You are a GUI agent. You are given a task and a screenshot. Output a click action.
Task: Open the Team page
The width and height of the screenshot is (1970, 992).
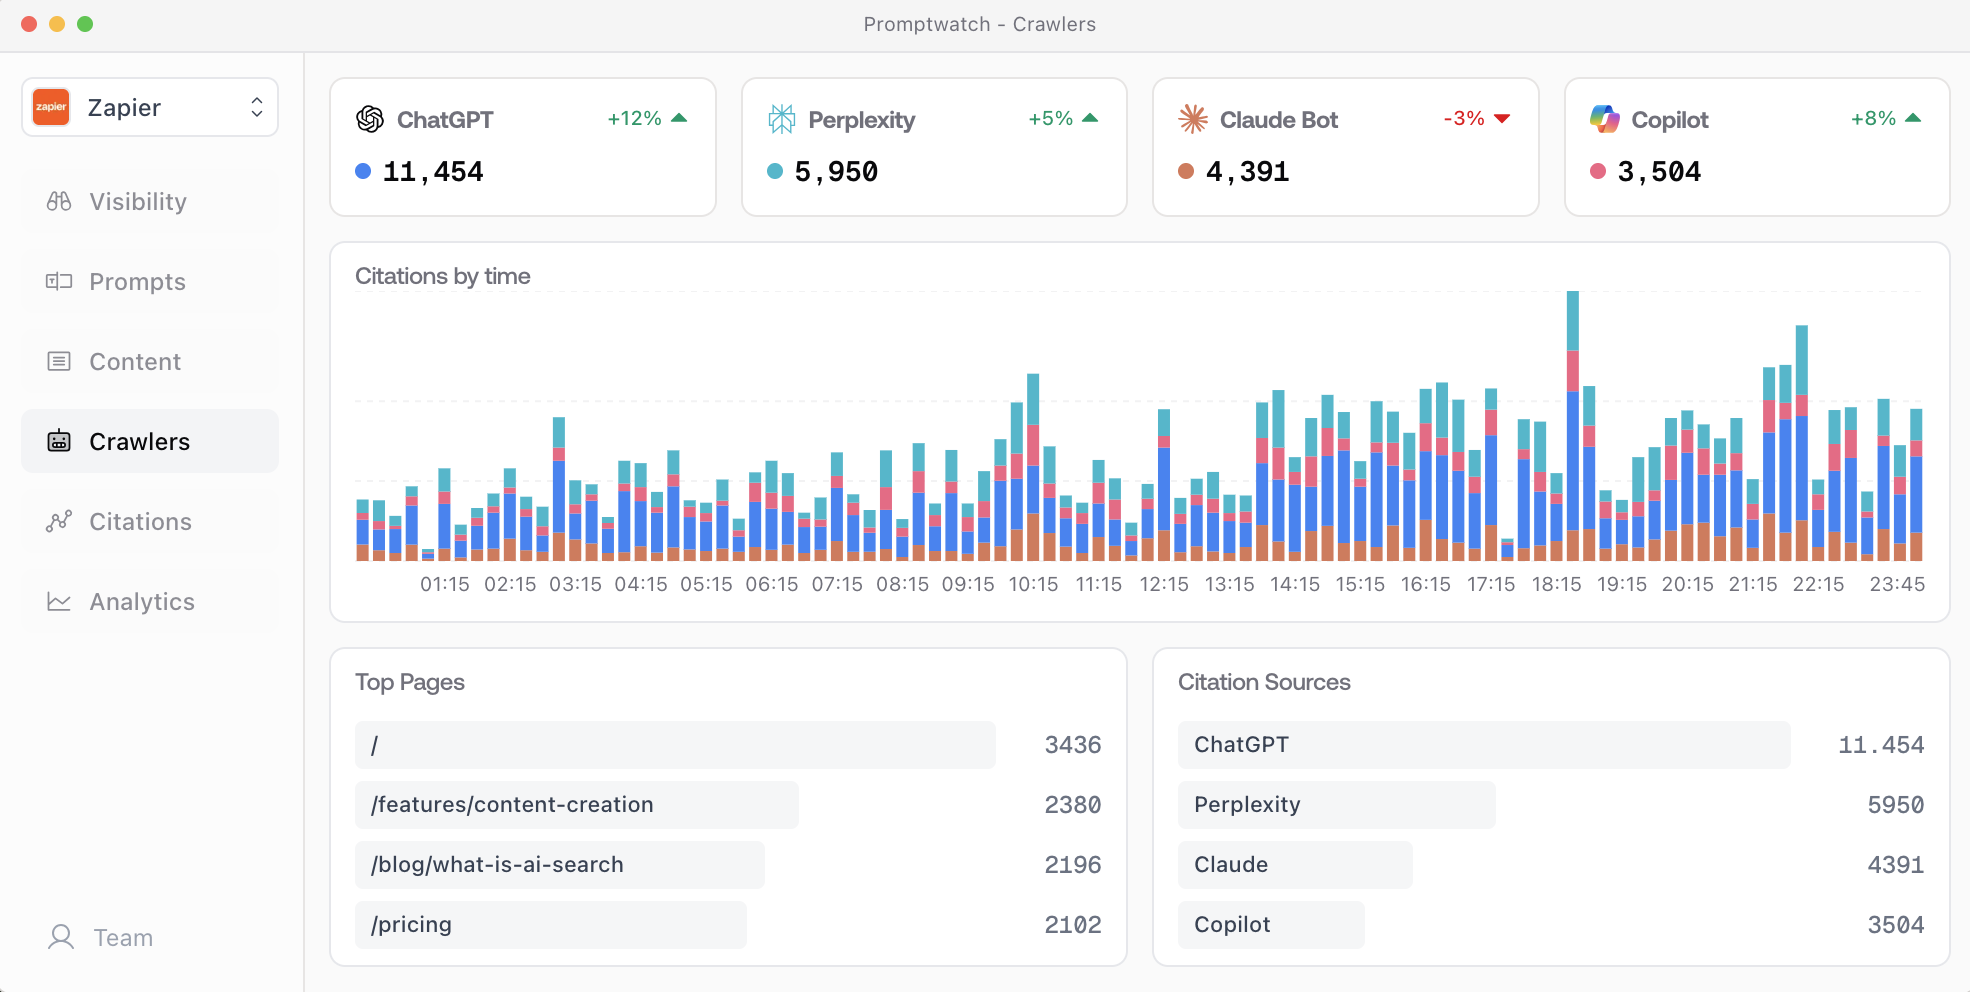coord(122,938)
